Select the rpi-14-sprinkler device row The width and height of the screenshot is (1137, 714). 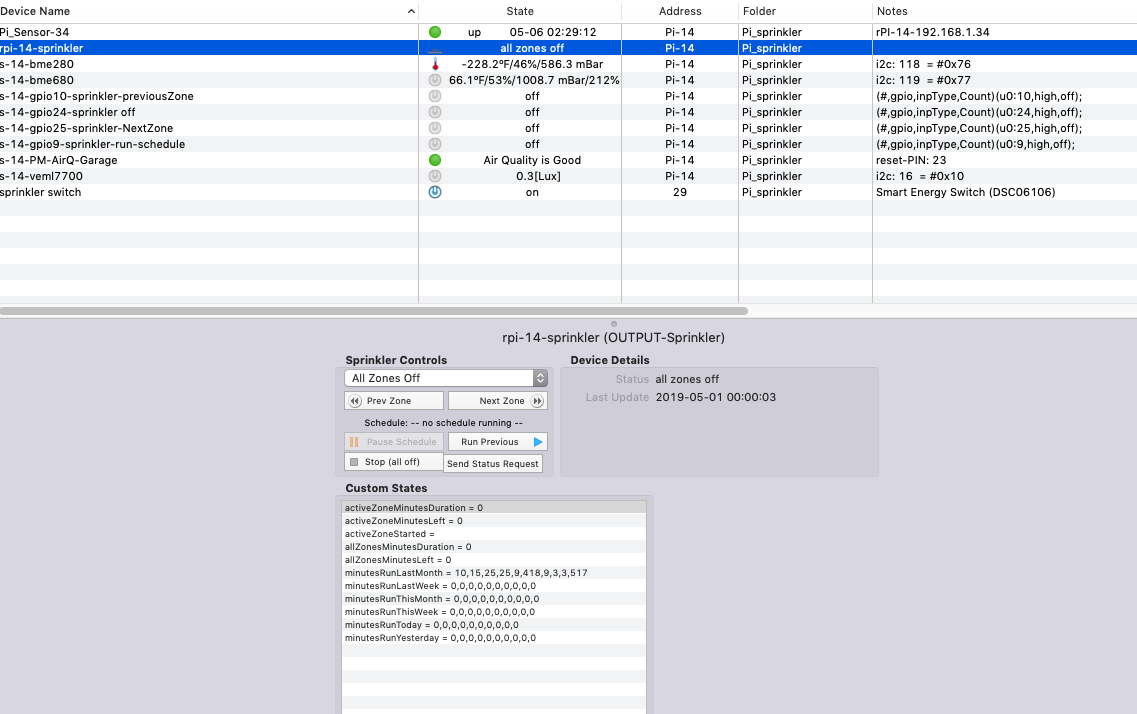pyautogui.click(x=568, y=48)
